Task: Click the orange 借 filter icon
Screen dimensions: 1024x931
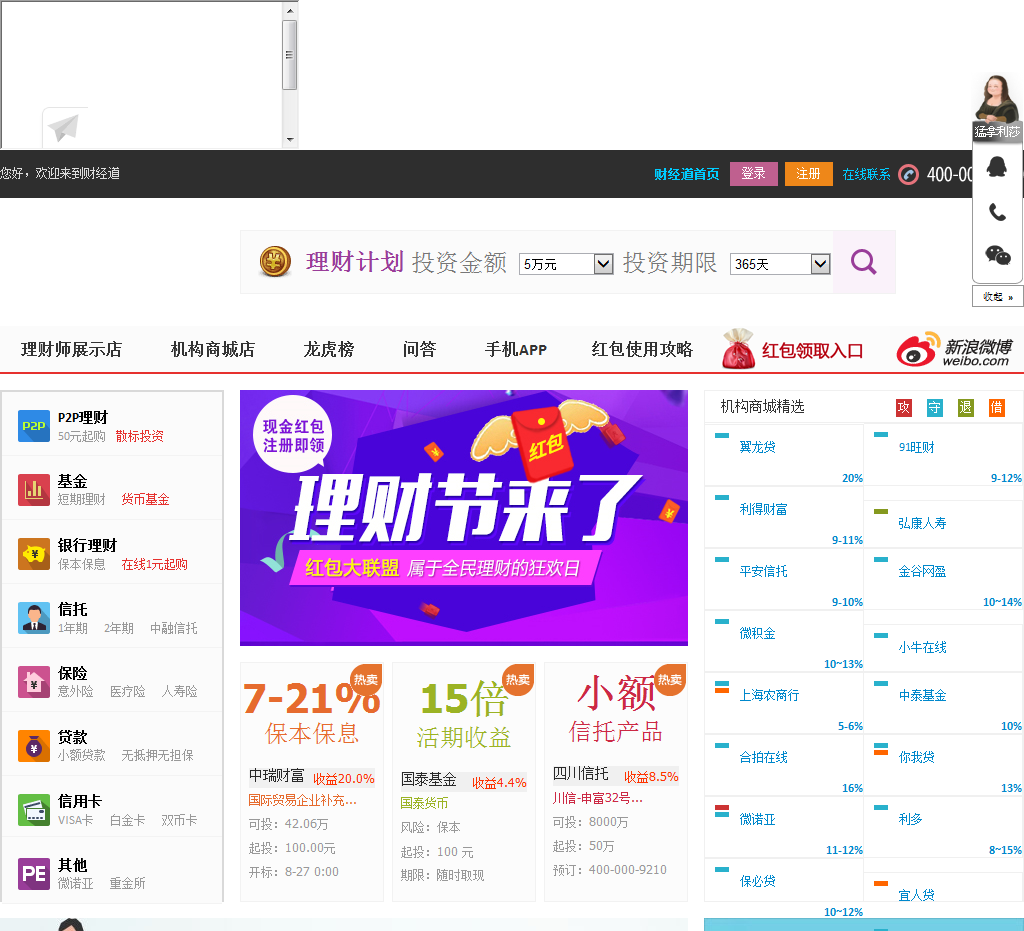Action: pyautogui.click(x=997, y=408)
